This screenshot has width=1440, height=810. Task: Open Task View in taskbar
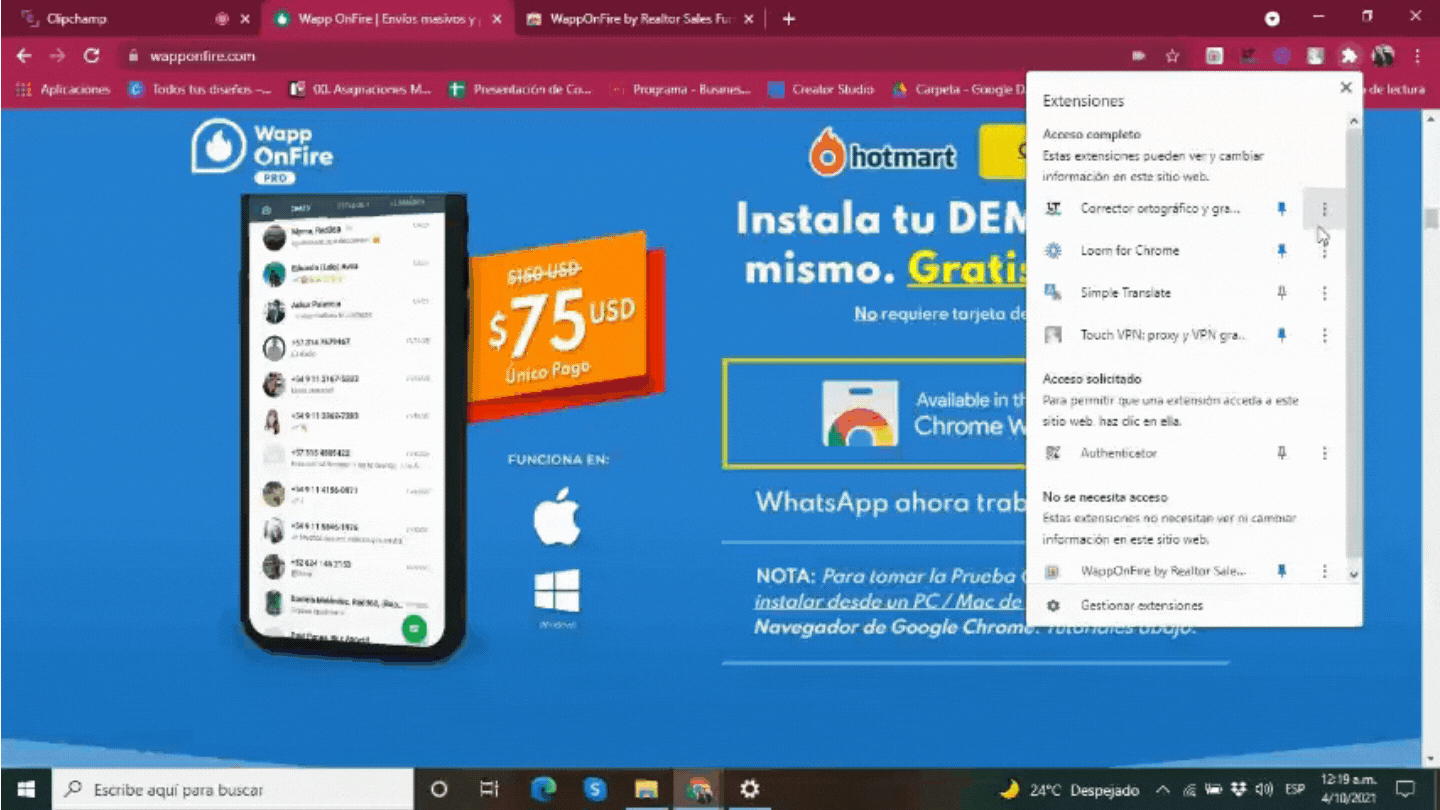tap(489, 789)
